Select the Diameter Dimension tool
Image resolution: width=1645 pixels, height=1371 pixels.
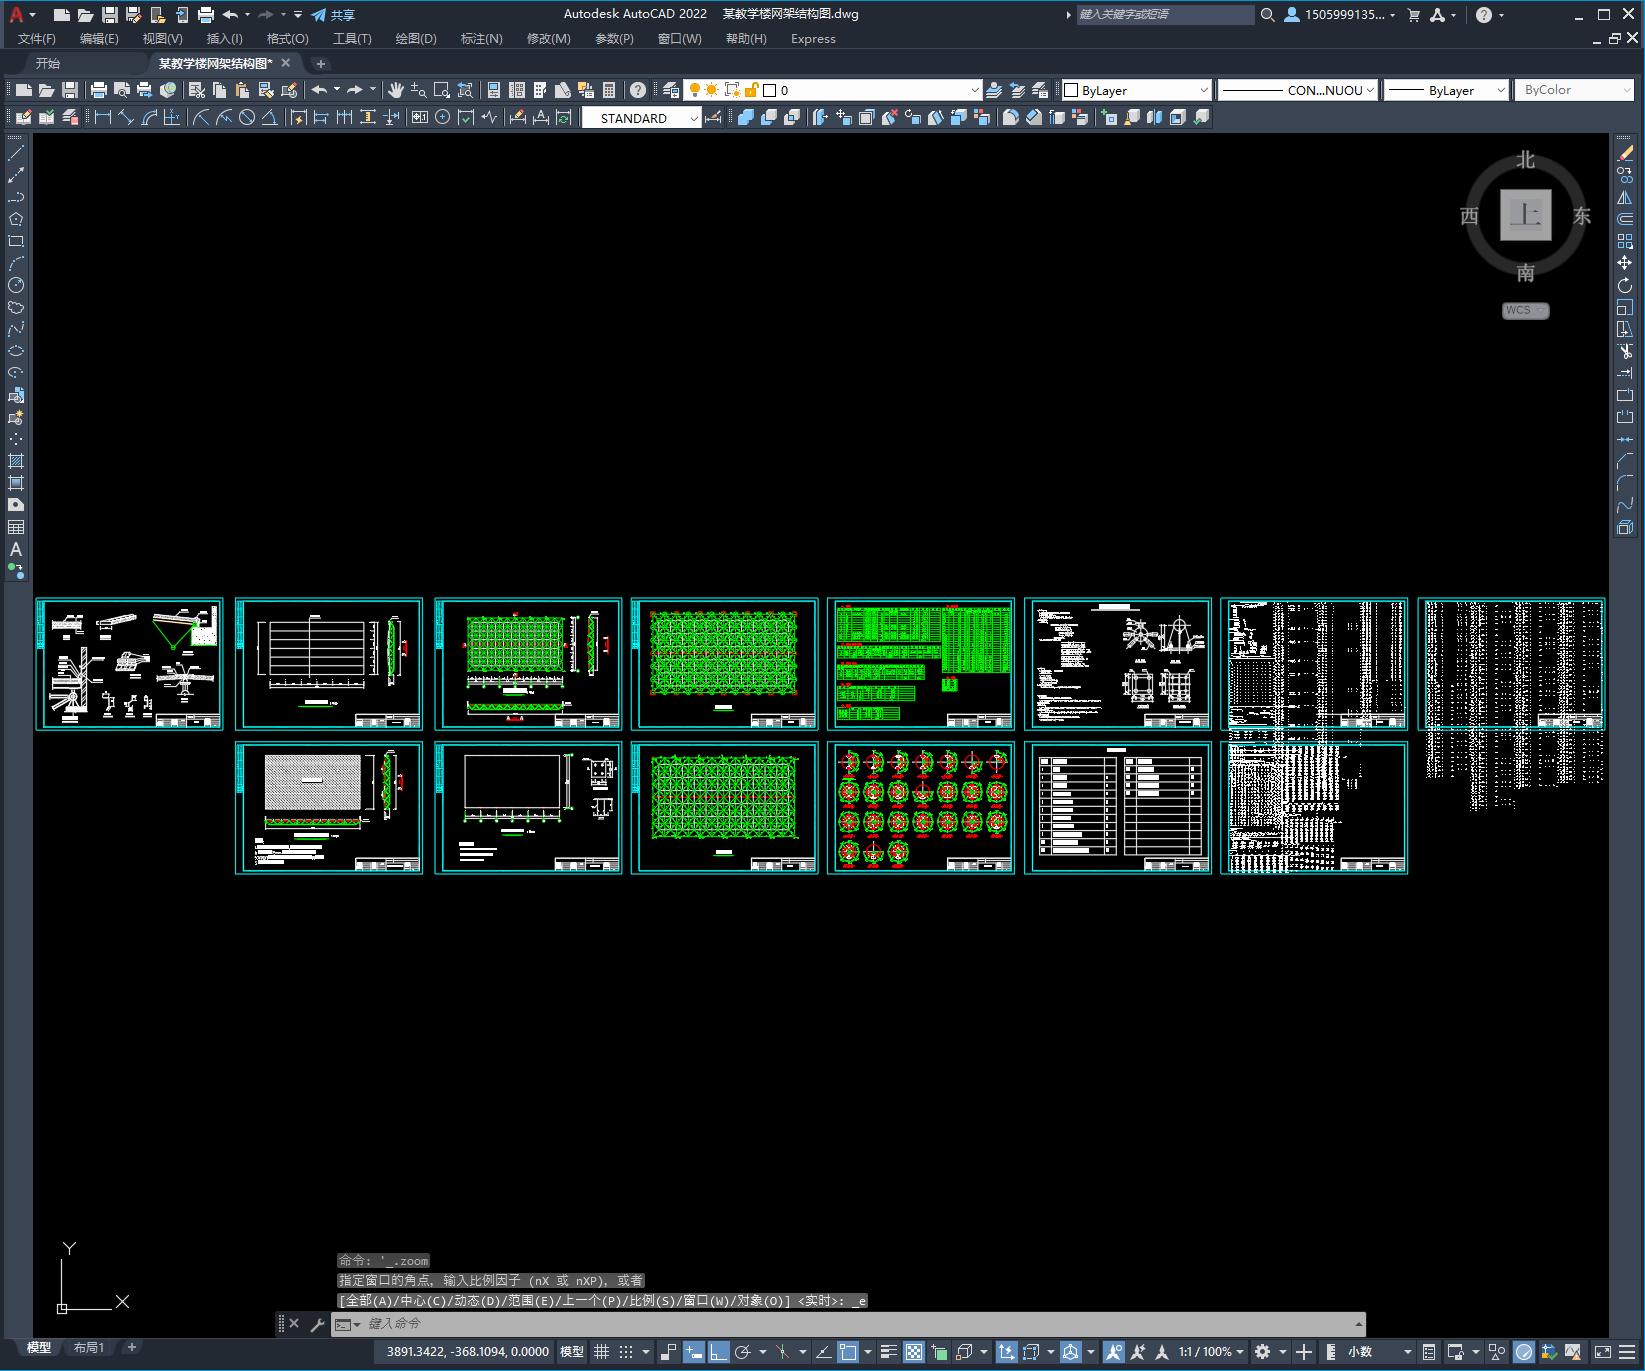point(246,117)
